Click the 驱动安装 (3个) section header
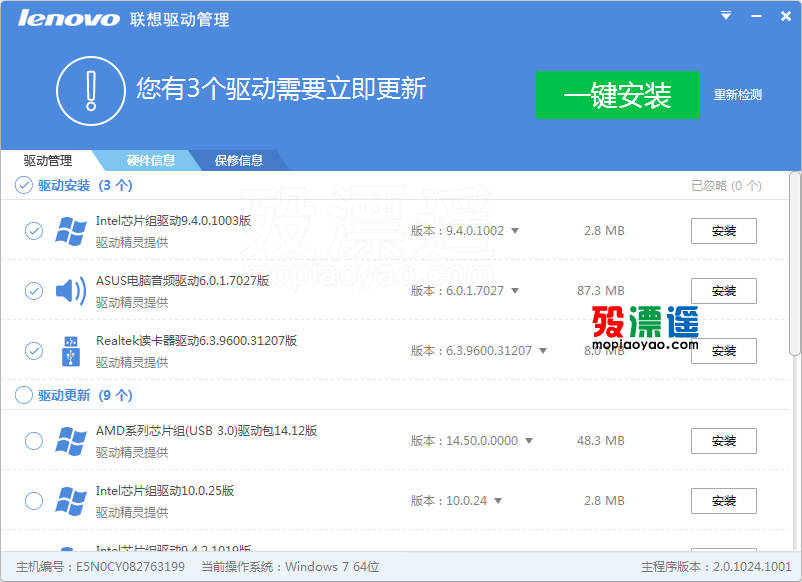 [x=85, y=185]
